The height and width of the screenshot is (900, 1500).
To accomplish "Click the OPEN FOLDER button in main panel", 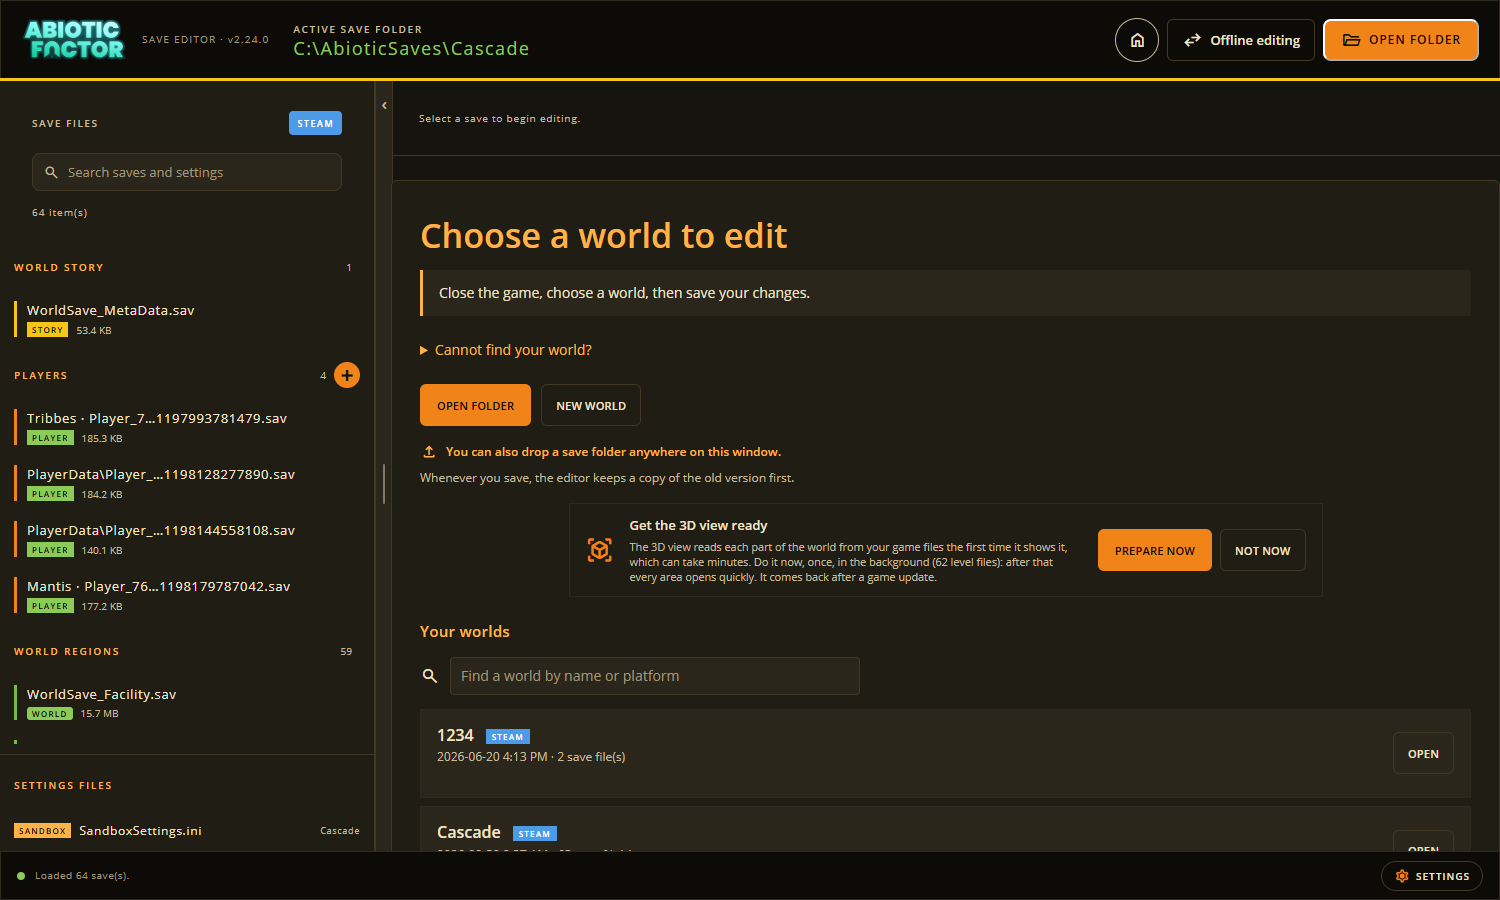I will coord(475,405).
